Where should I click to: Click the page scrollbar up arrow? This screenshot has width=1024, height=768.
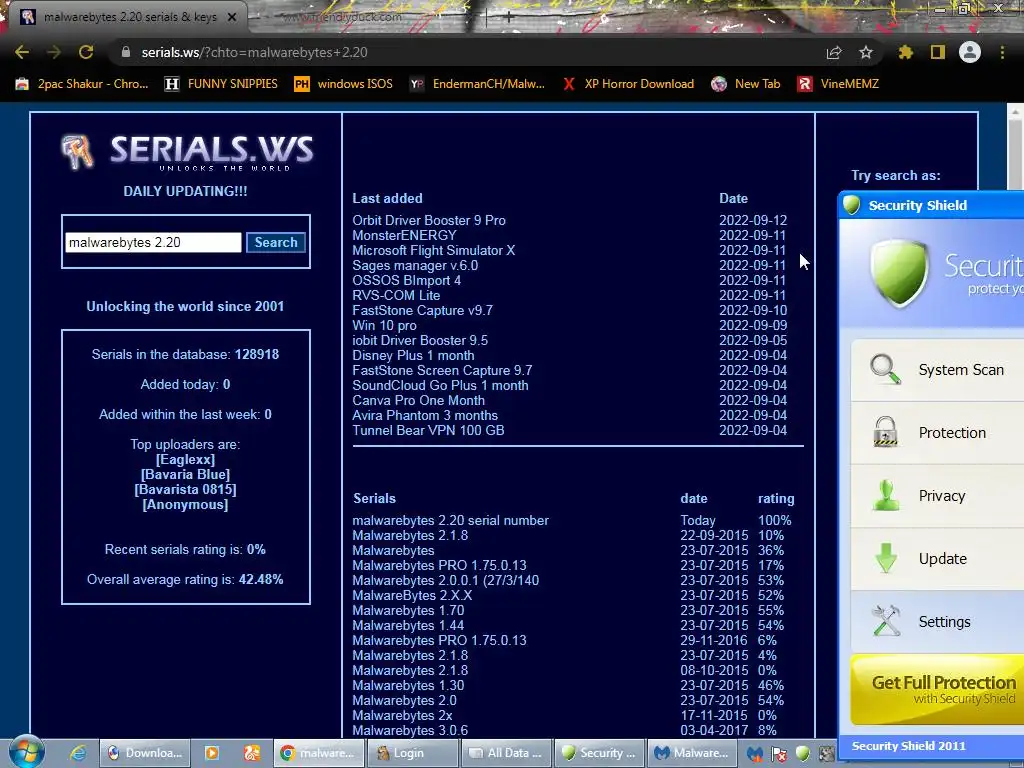pos(1016,112)
